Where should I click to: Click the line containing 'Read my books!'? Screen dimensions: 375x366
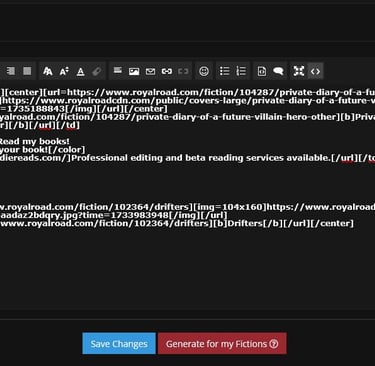click(x=35, y=141)
